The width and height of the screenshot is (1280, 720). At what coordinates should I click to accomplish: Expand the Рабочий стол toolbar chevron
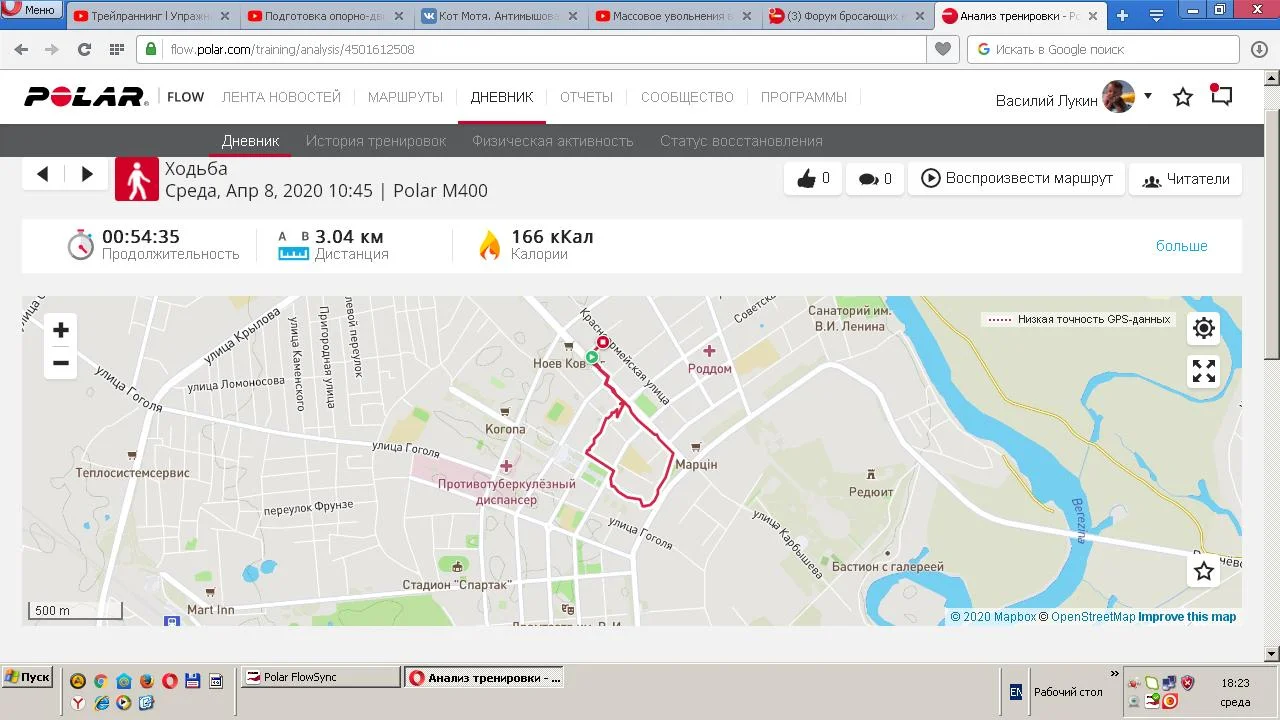[1114, 675]
